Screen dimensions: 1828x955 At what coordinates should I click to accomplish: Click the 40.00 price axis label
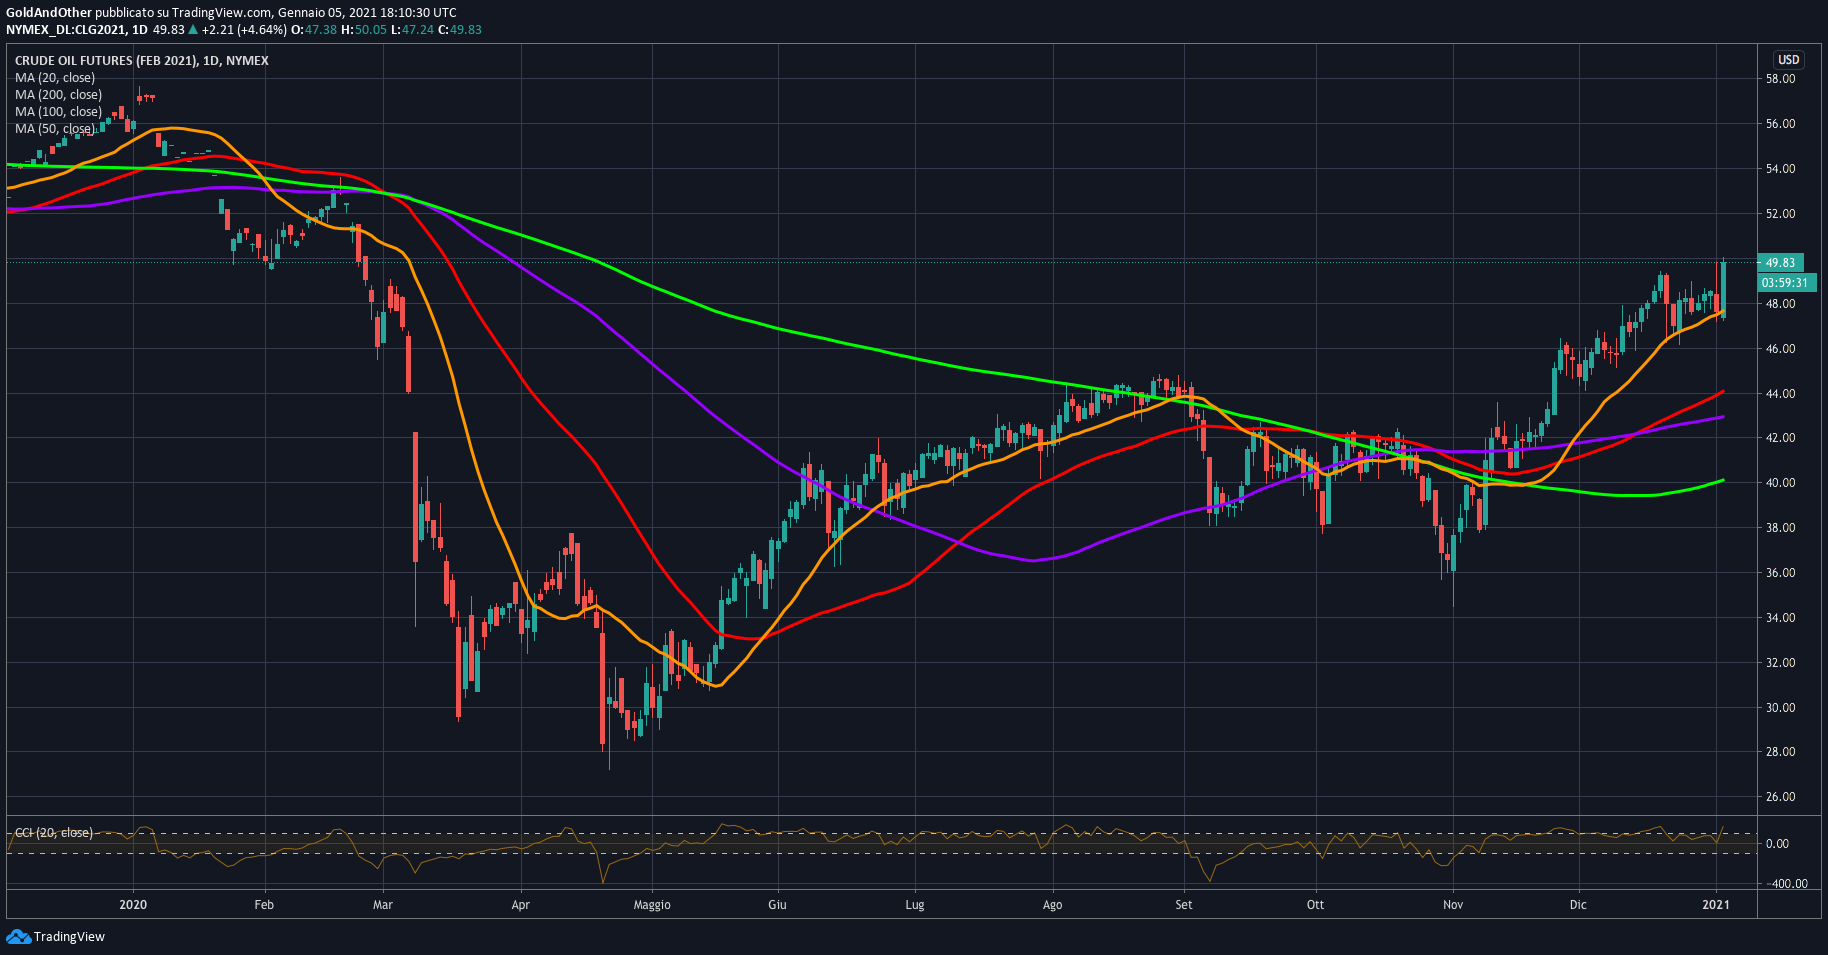tap(1780, 483)
